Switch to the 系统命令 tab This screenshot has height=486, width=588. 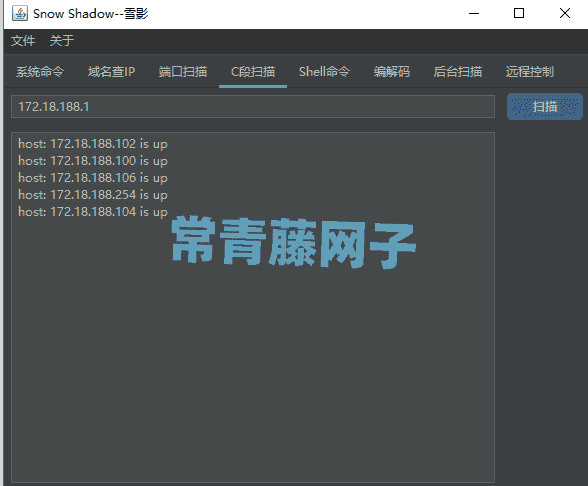40,71
